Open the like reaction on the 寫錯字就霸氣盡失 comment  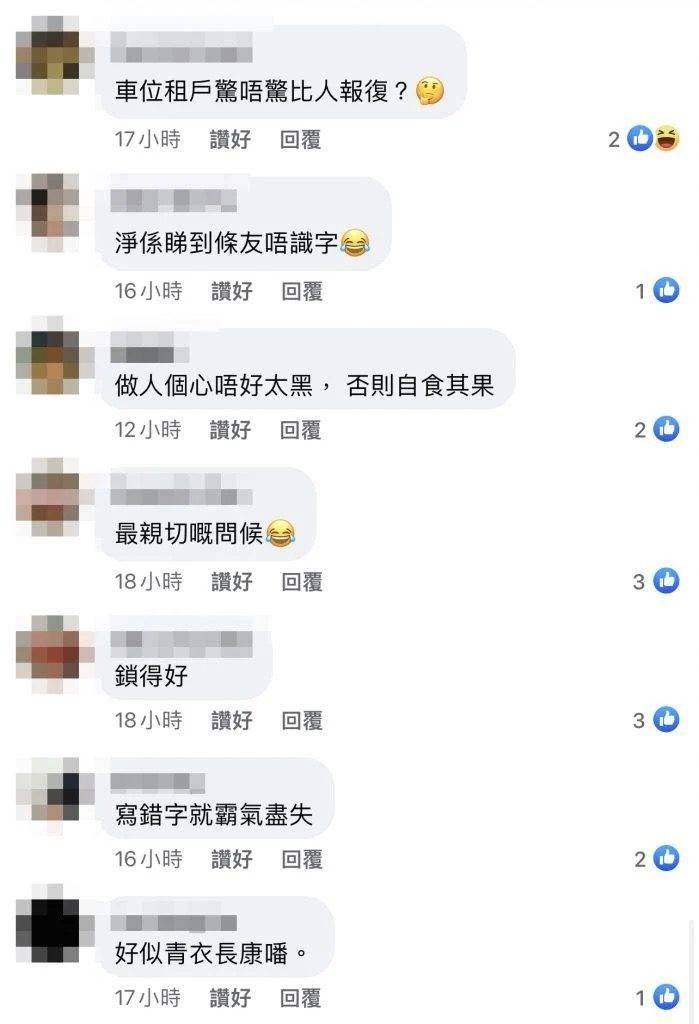click(666, 858)
